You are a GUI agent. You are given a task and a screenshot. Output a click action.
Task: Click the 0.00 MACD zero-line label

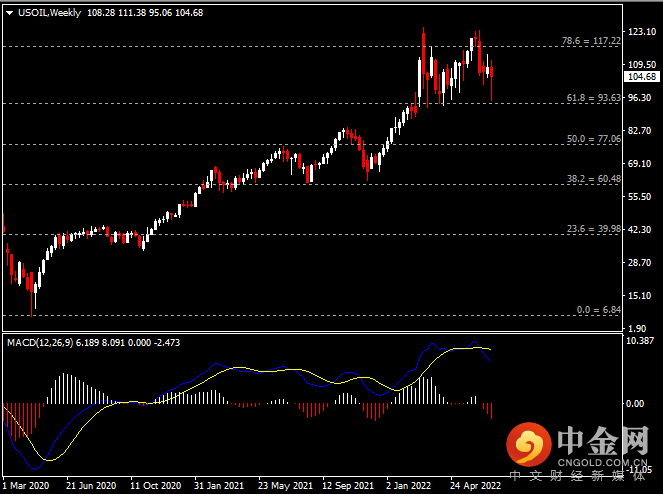636,403
